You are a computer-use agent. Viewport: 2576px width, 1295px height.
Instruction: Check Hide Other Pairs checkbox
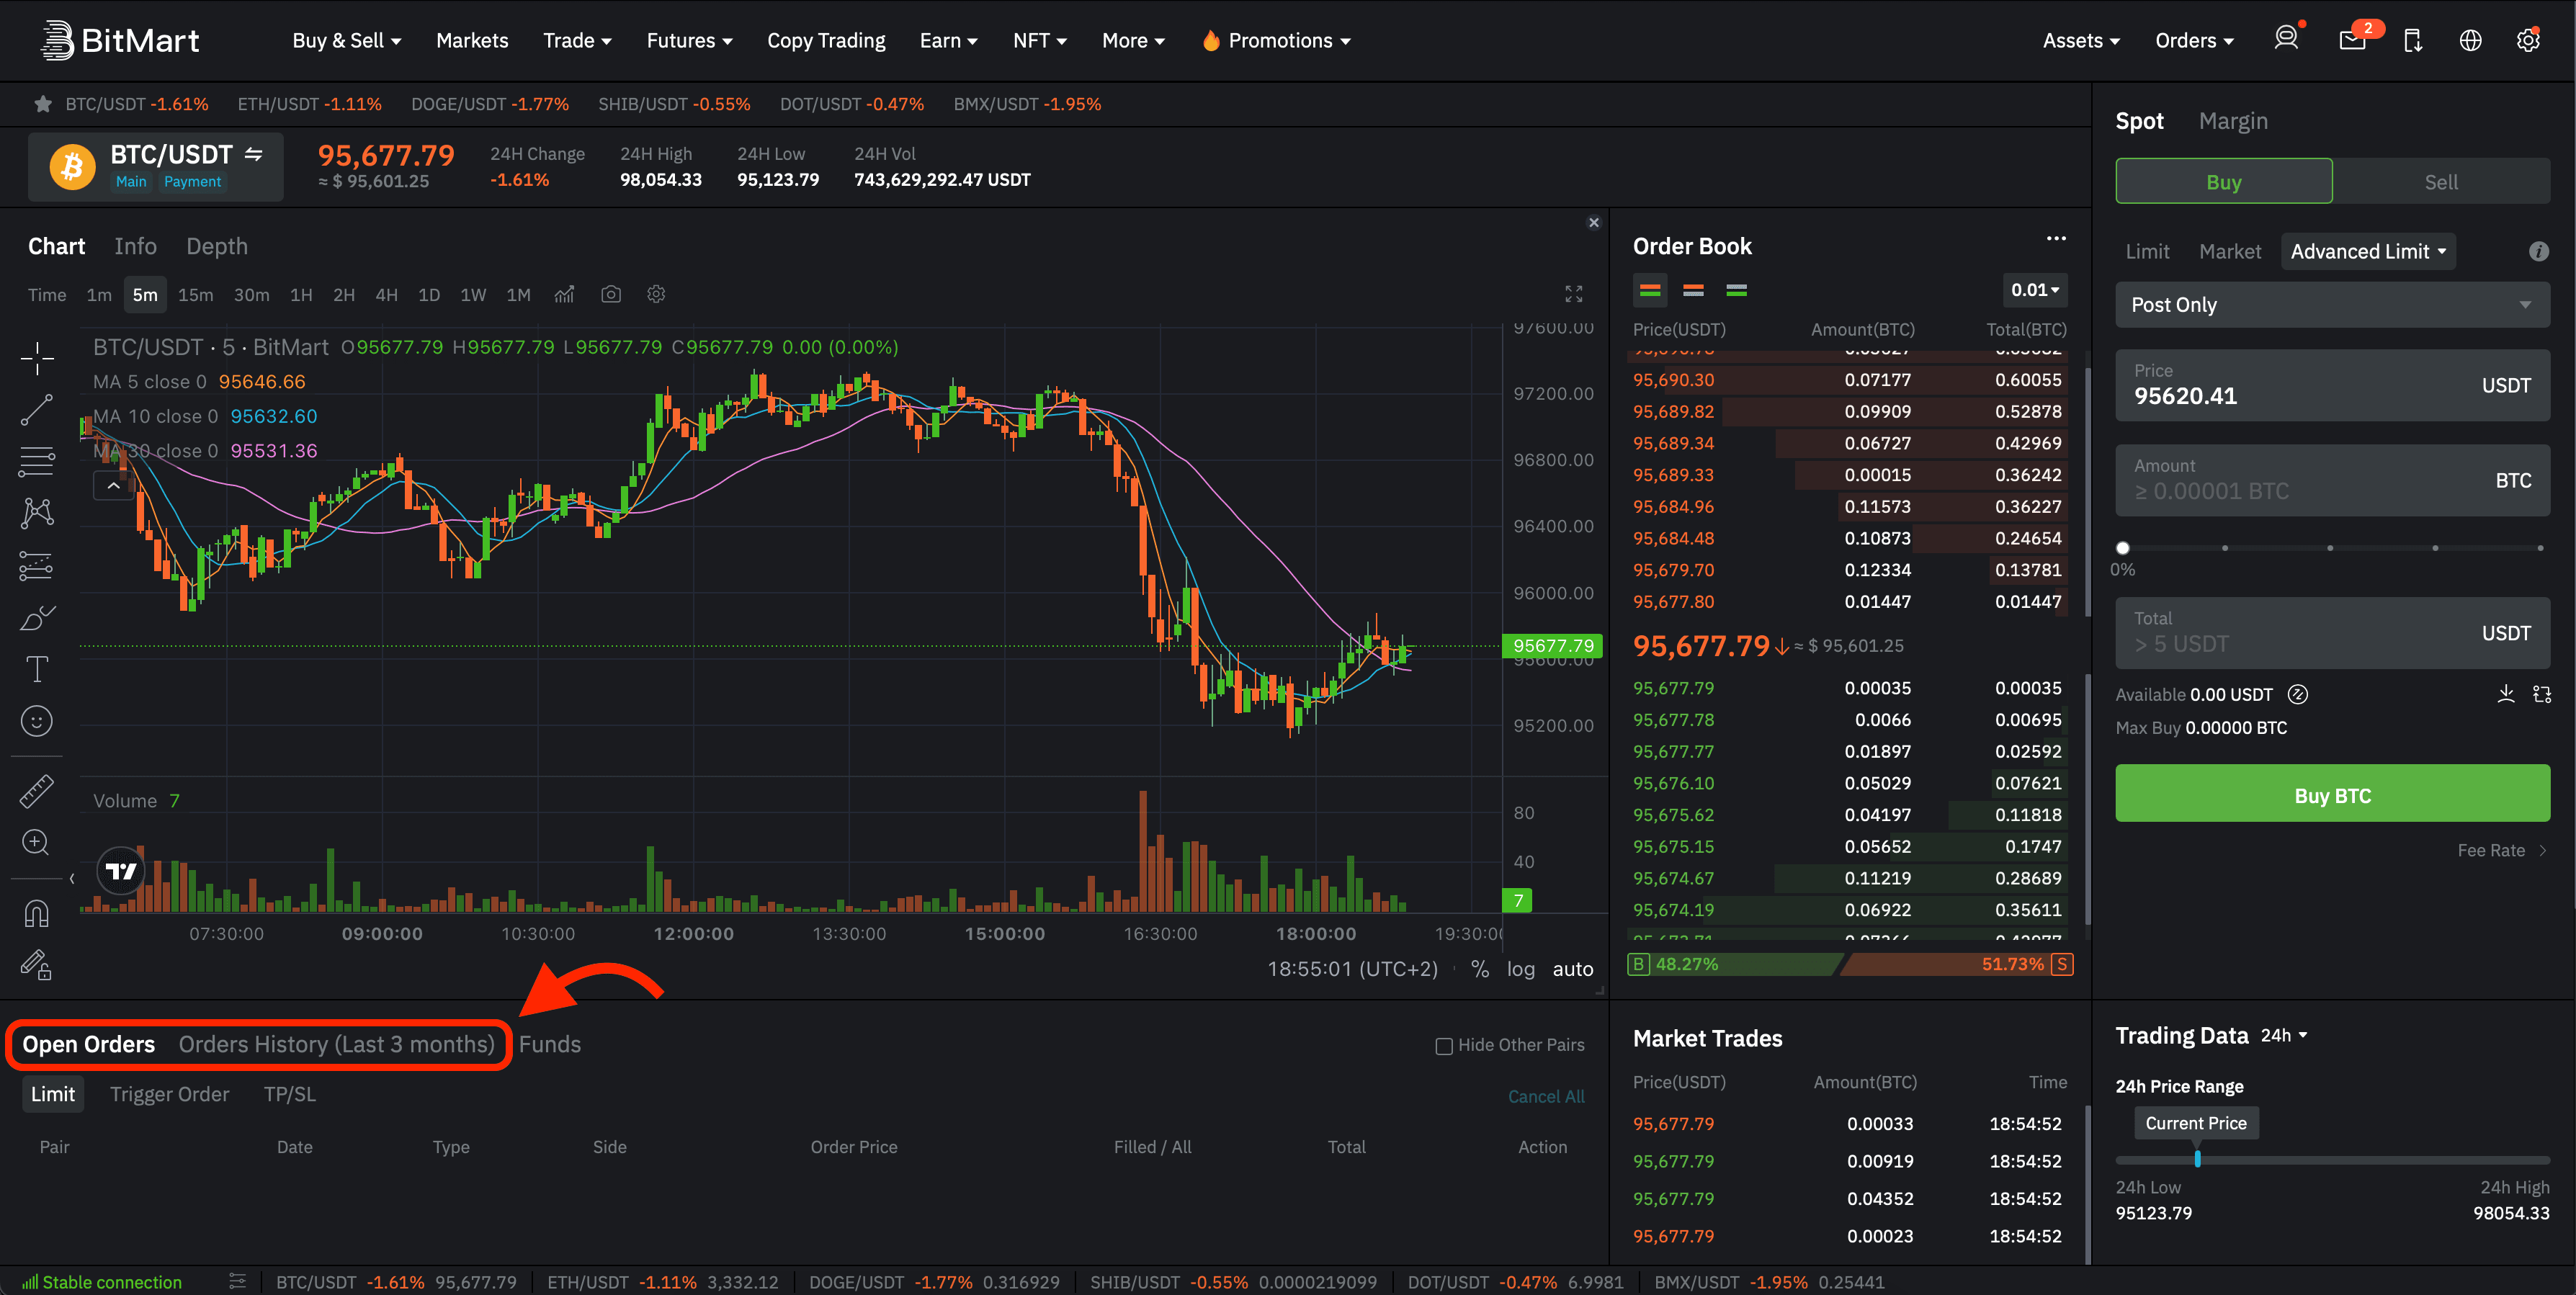[1444, 1046]
